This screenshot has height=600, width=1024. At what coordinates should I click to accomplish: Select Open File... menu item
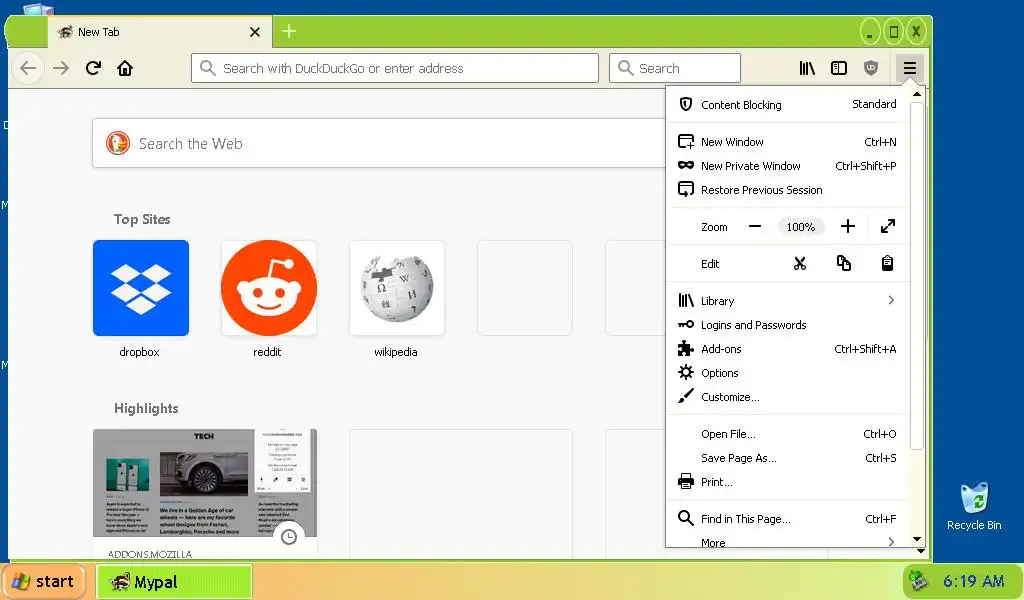click(788, 434)
